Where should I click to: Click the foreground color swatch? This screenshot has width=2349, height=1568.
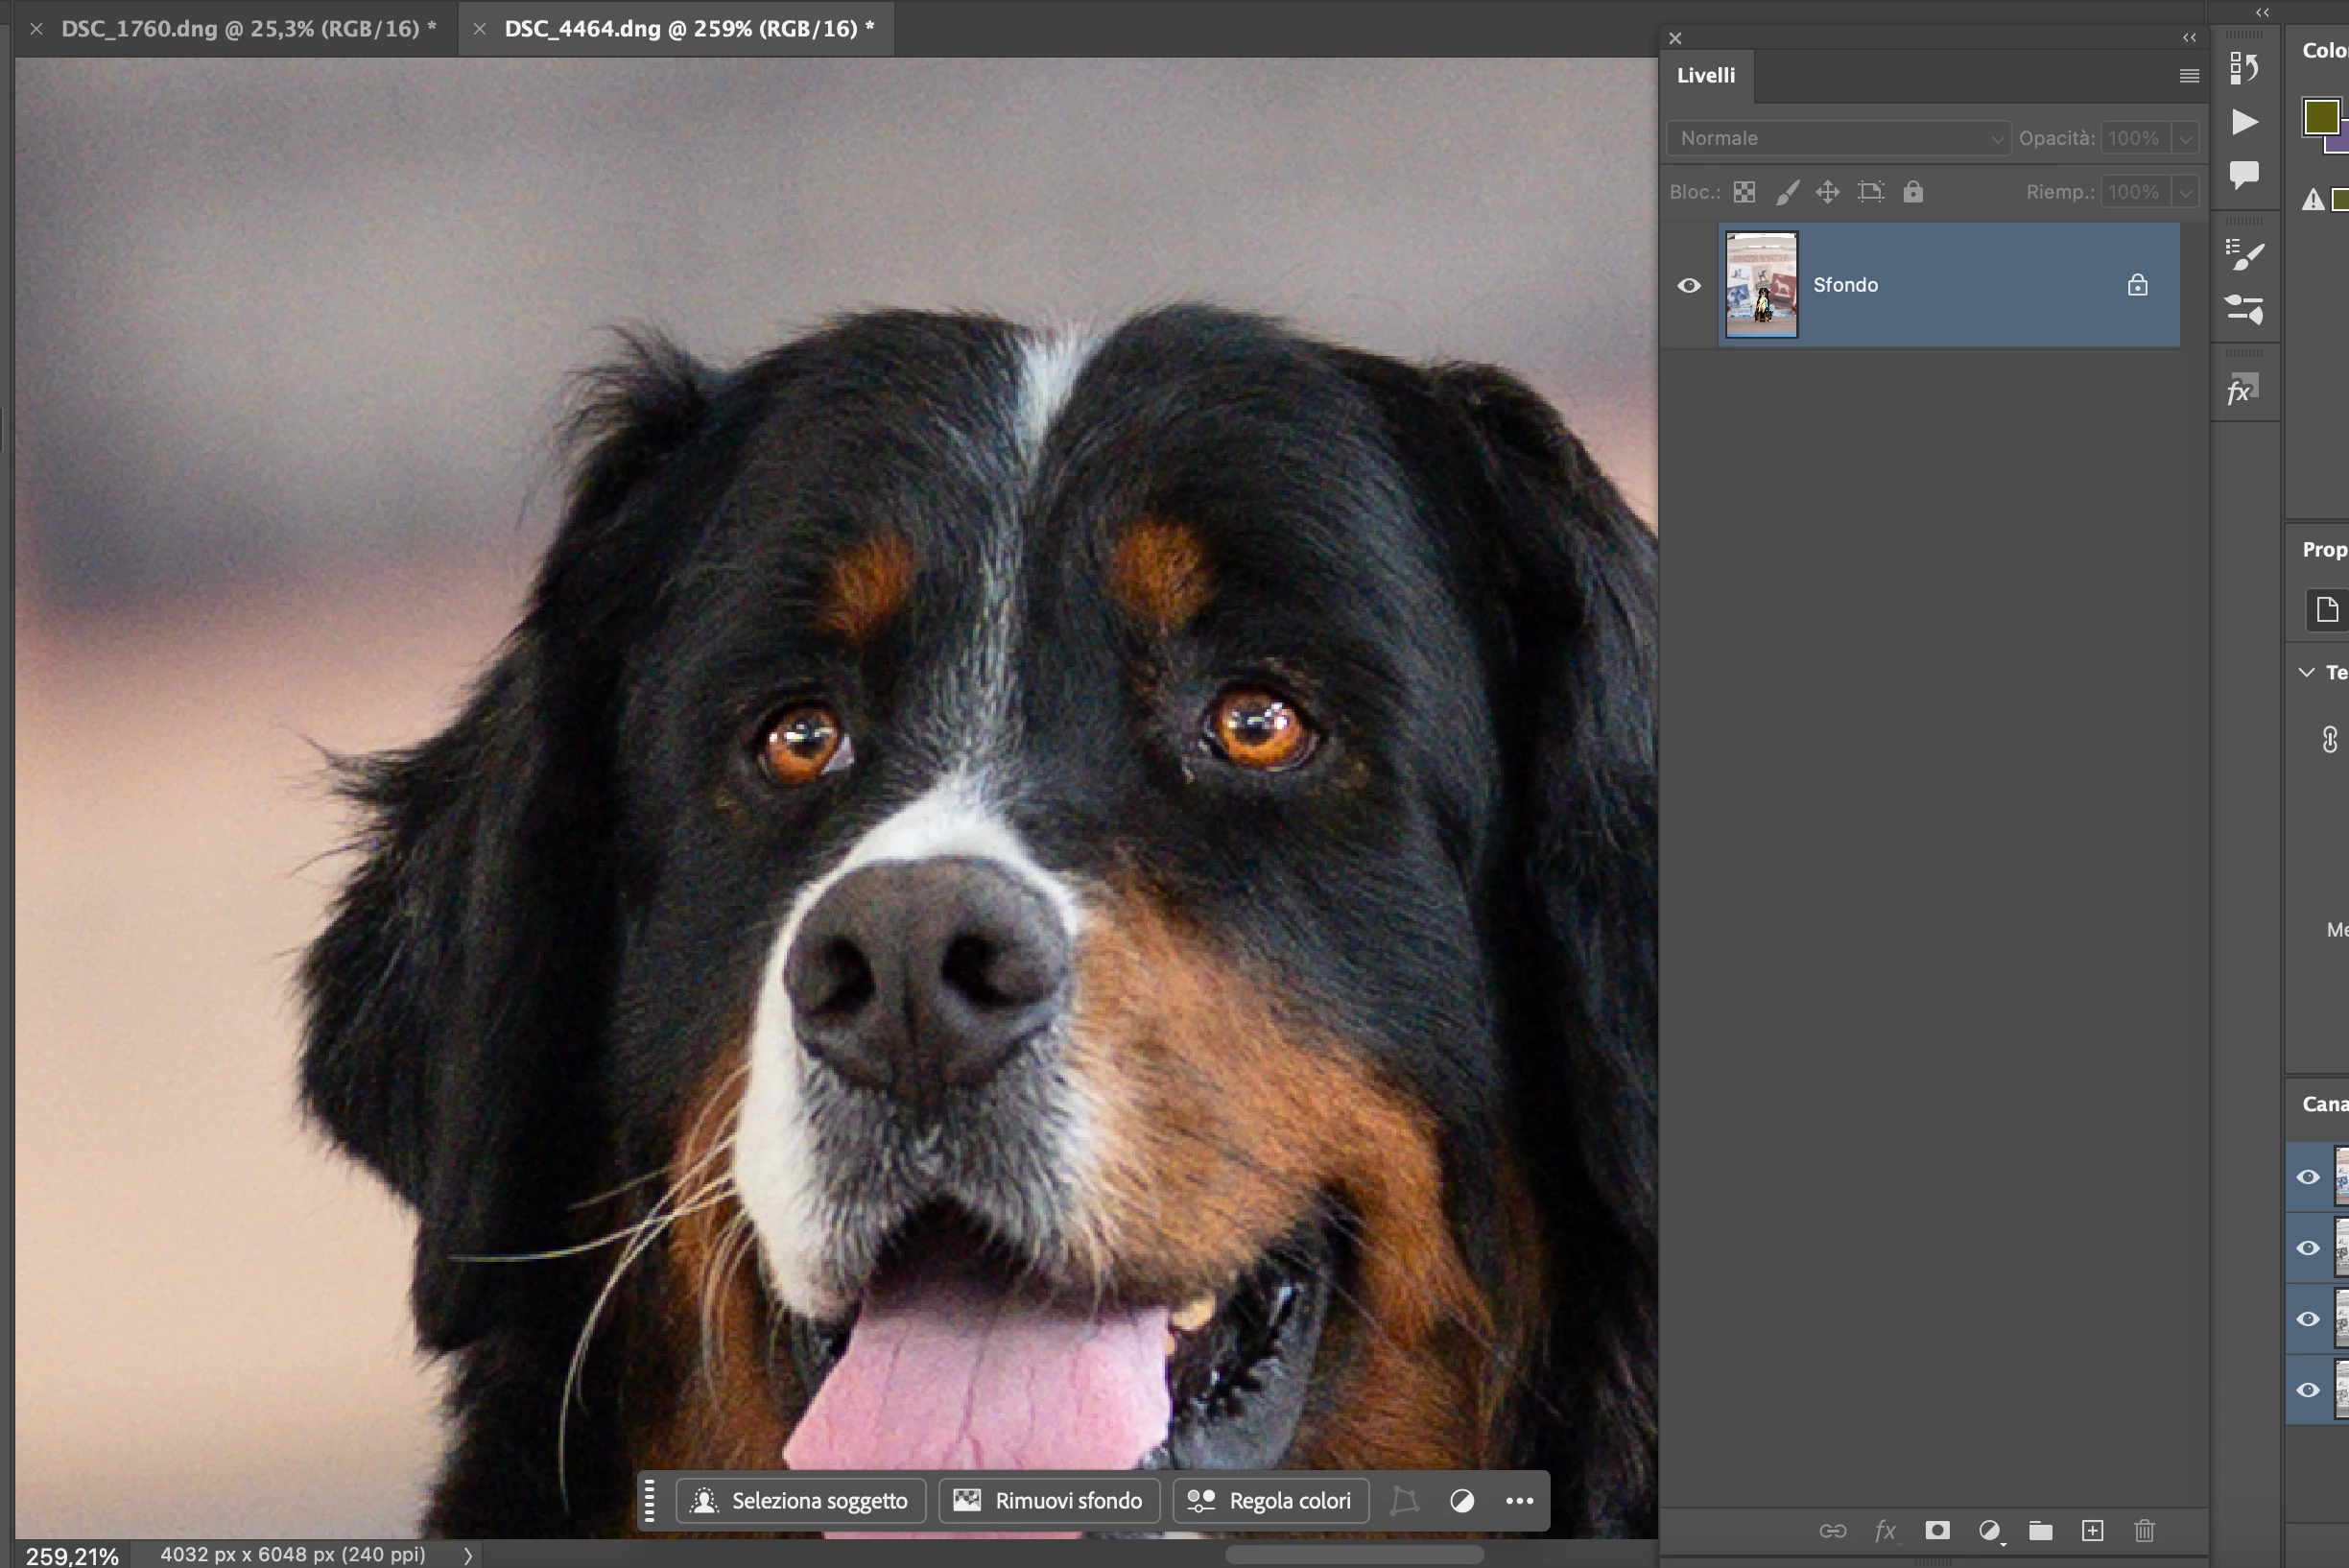2320,117
